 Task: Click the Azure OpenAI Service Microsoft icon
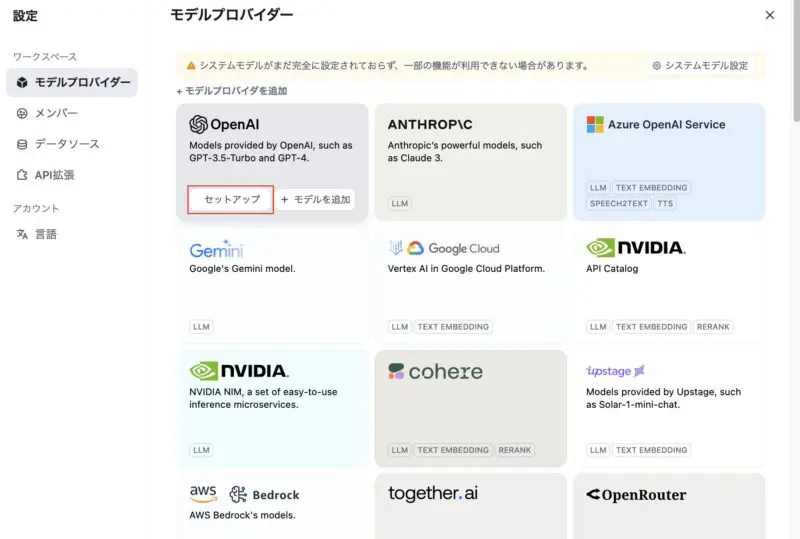pos(595,124)
